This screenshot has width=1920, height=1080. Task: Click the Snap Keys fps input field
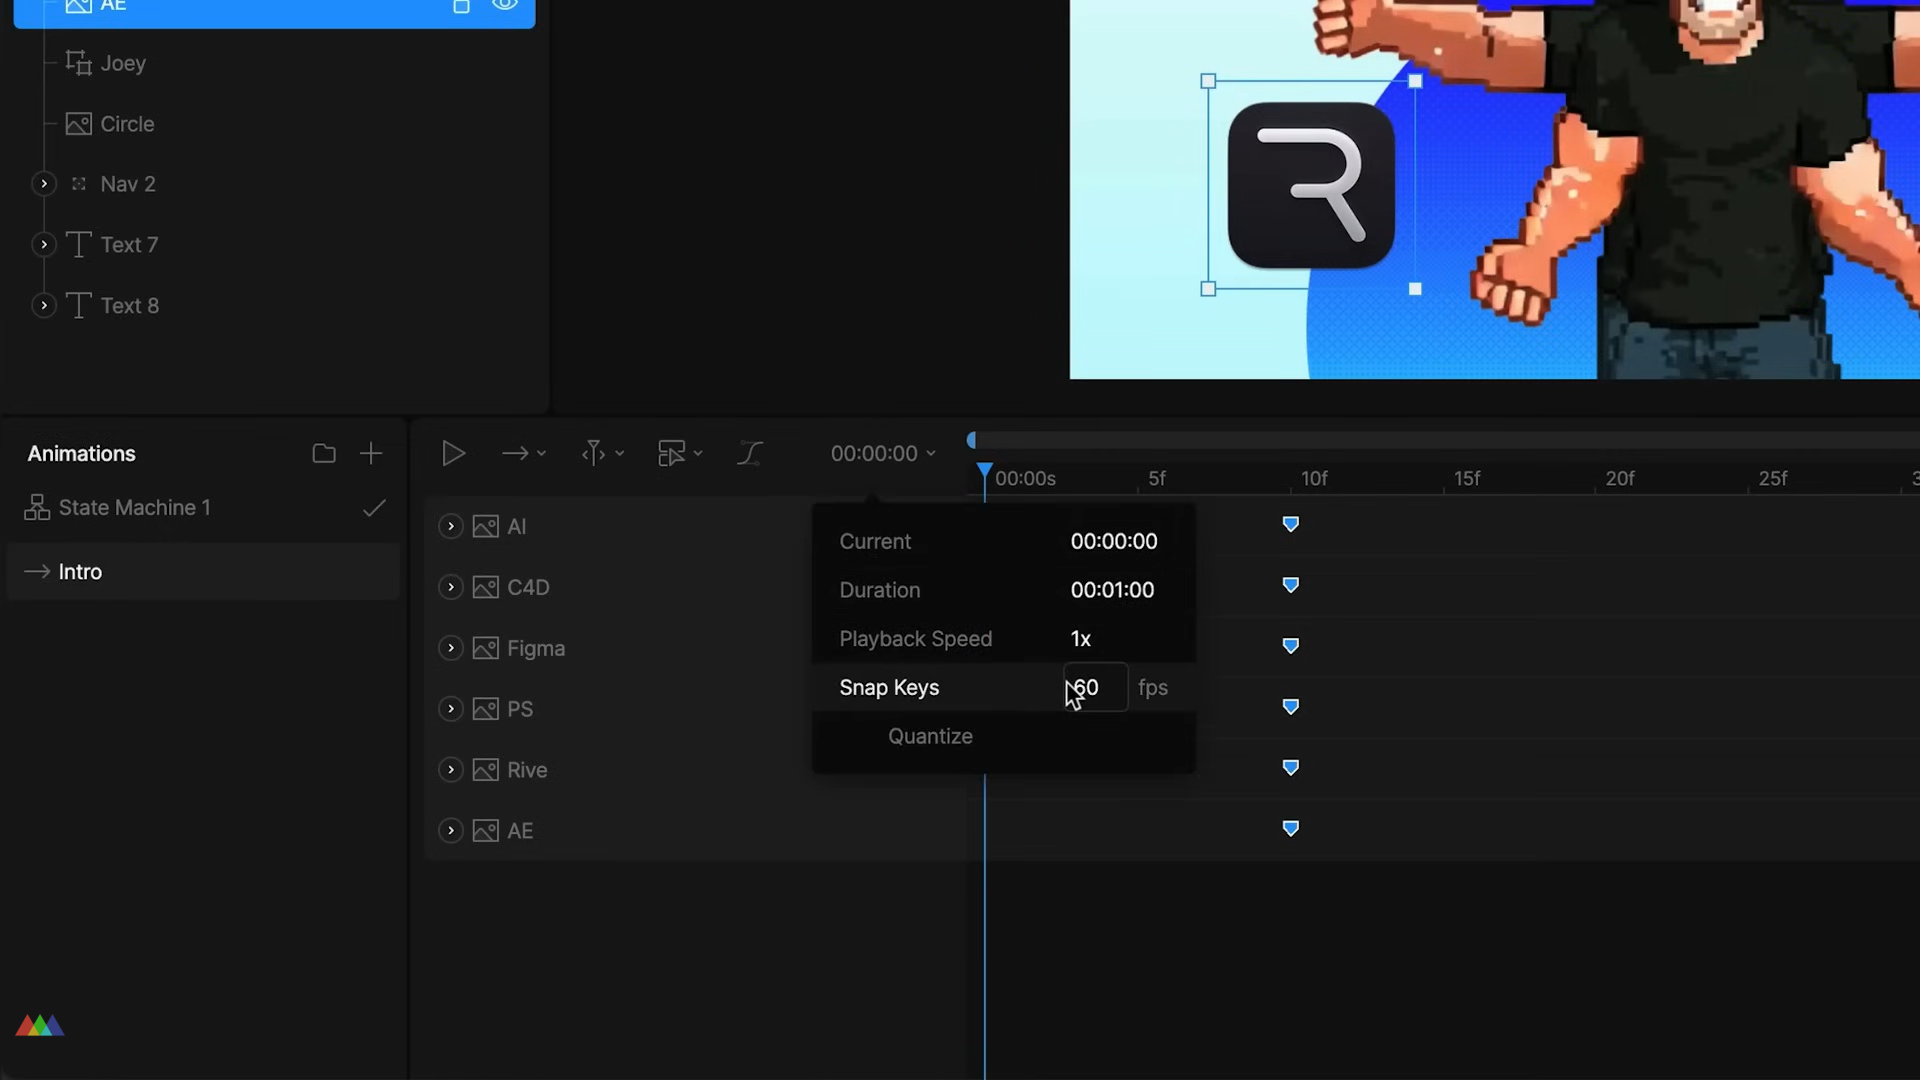[x=1095, y=688]
